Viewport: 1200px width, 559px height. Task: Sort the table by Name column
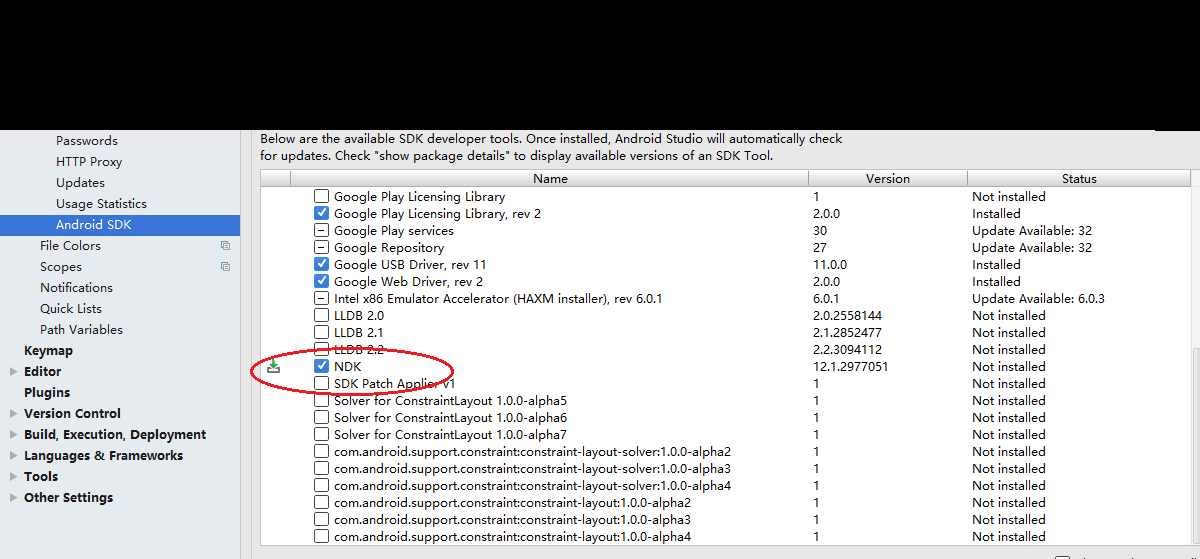(x=549, y=179)
